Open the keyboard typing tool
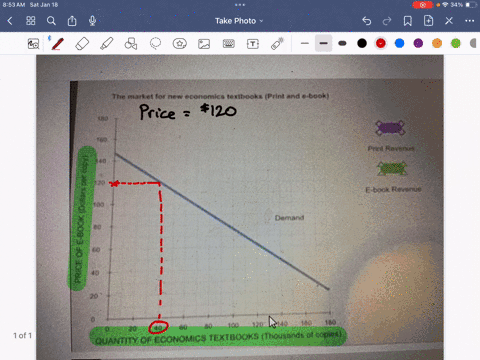 [229, 44]
